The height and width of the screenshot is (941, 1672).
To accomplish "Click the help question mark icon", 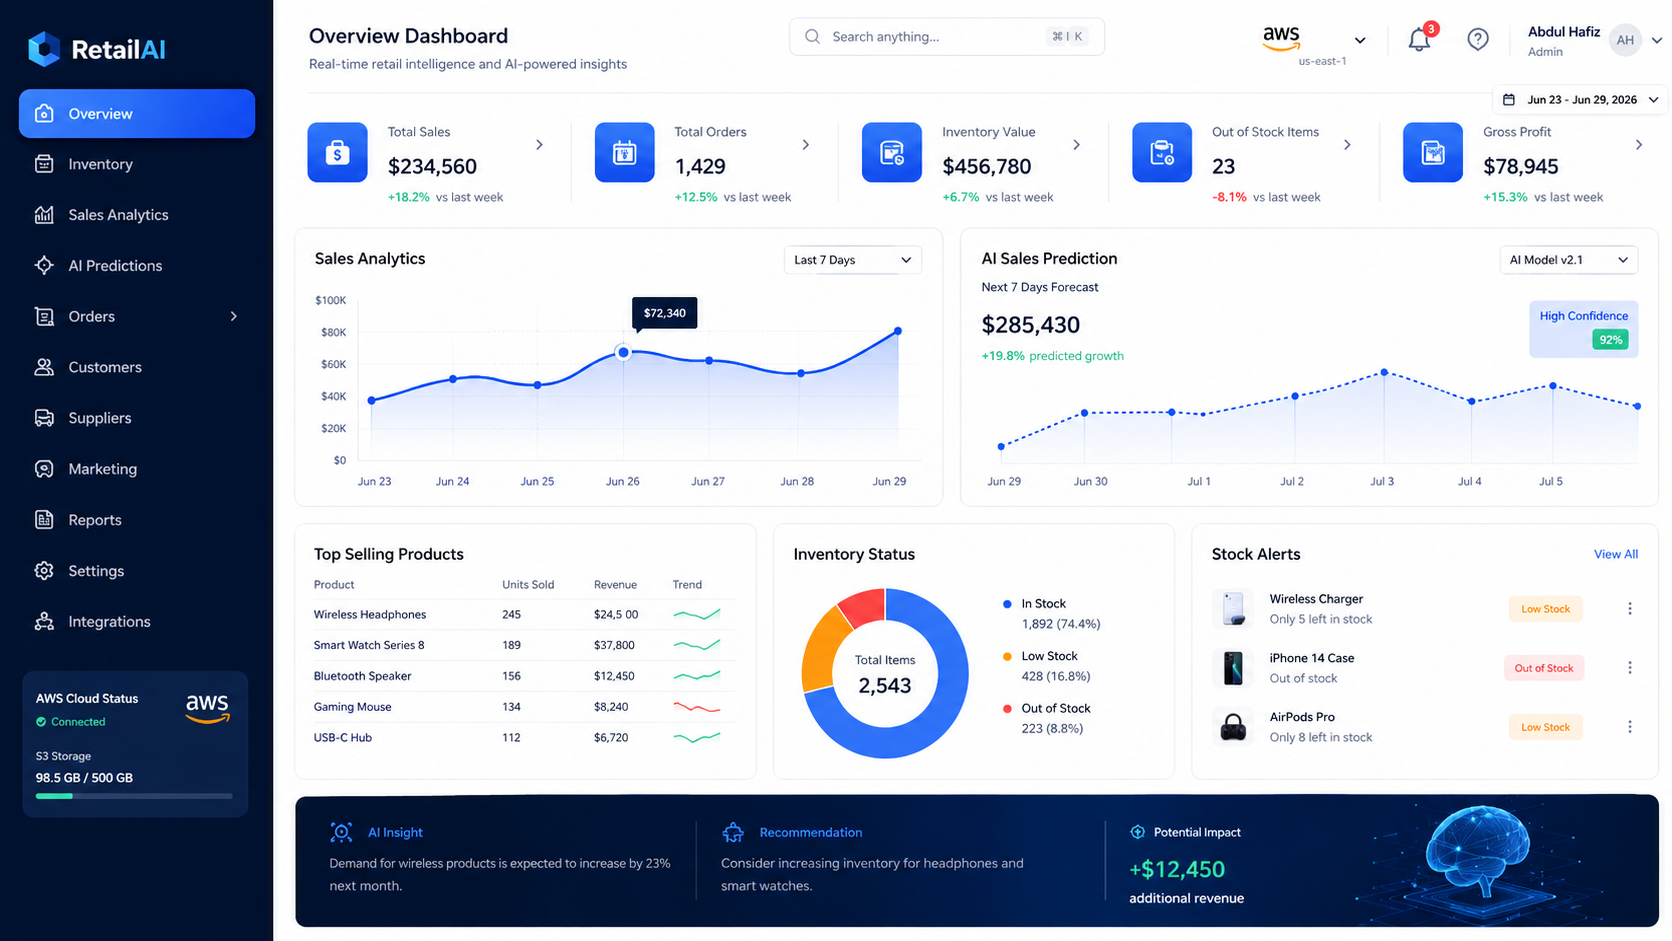I will pyautogui.click(x=1477, y=39).
